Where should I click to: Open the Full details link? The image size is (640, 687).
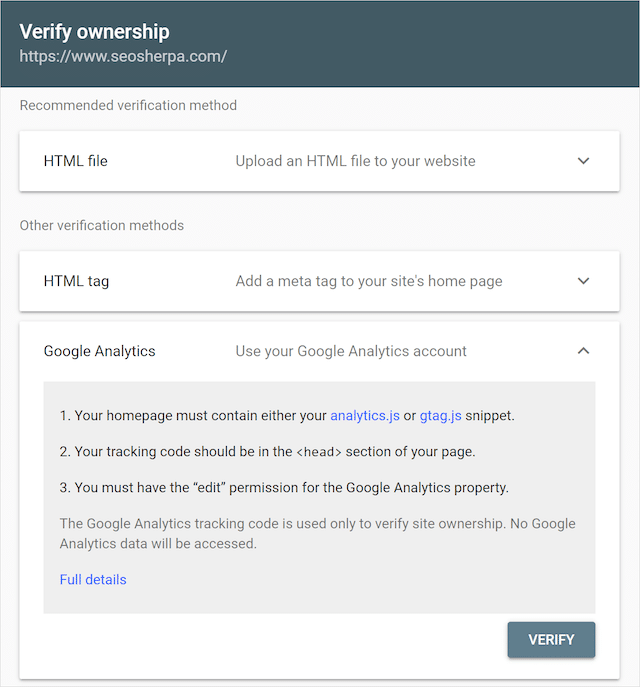[x=93, y=580]
